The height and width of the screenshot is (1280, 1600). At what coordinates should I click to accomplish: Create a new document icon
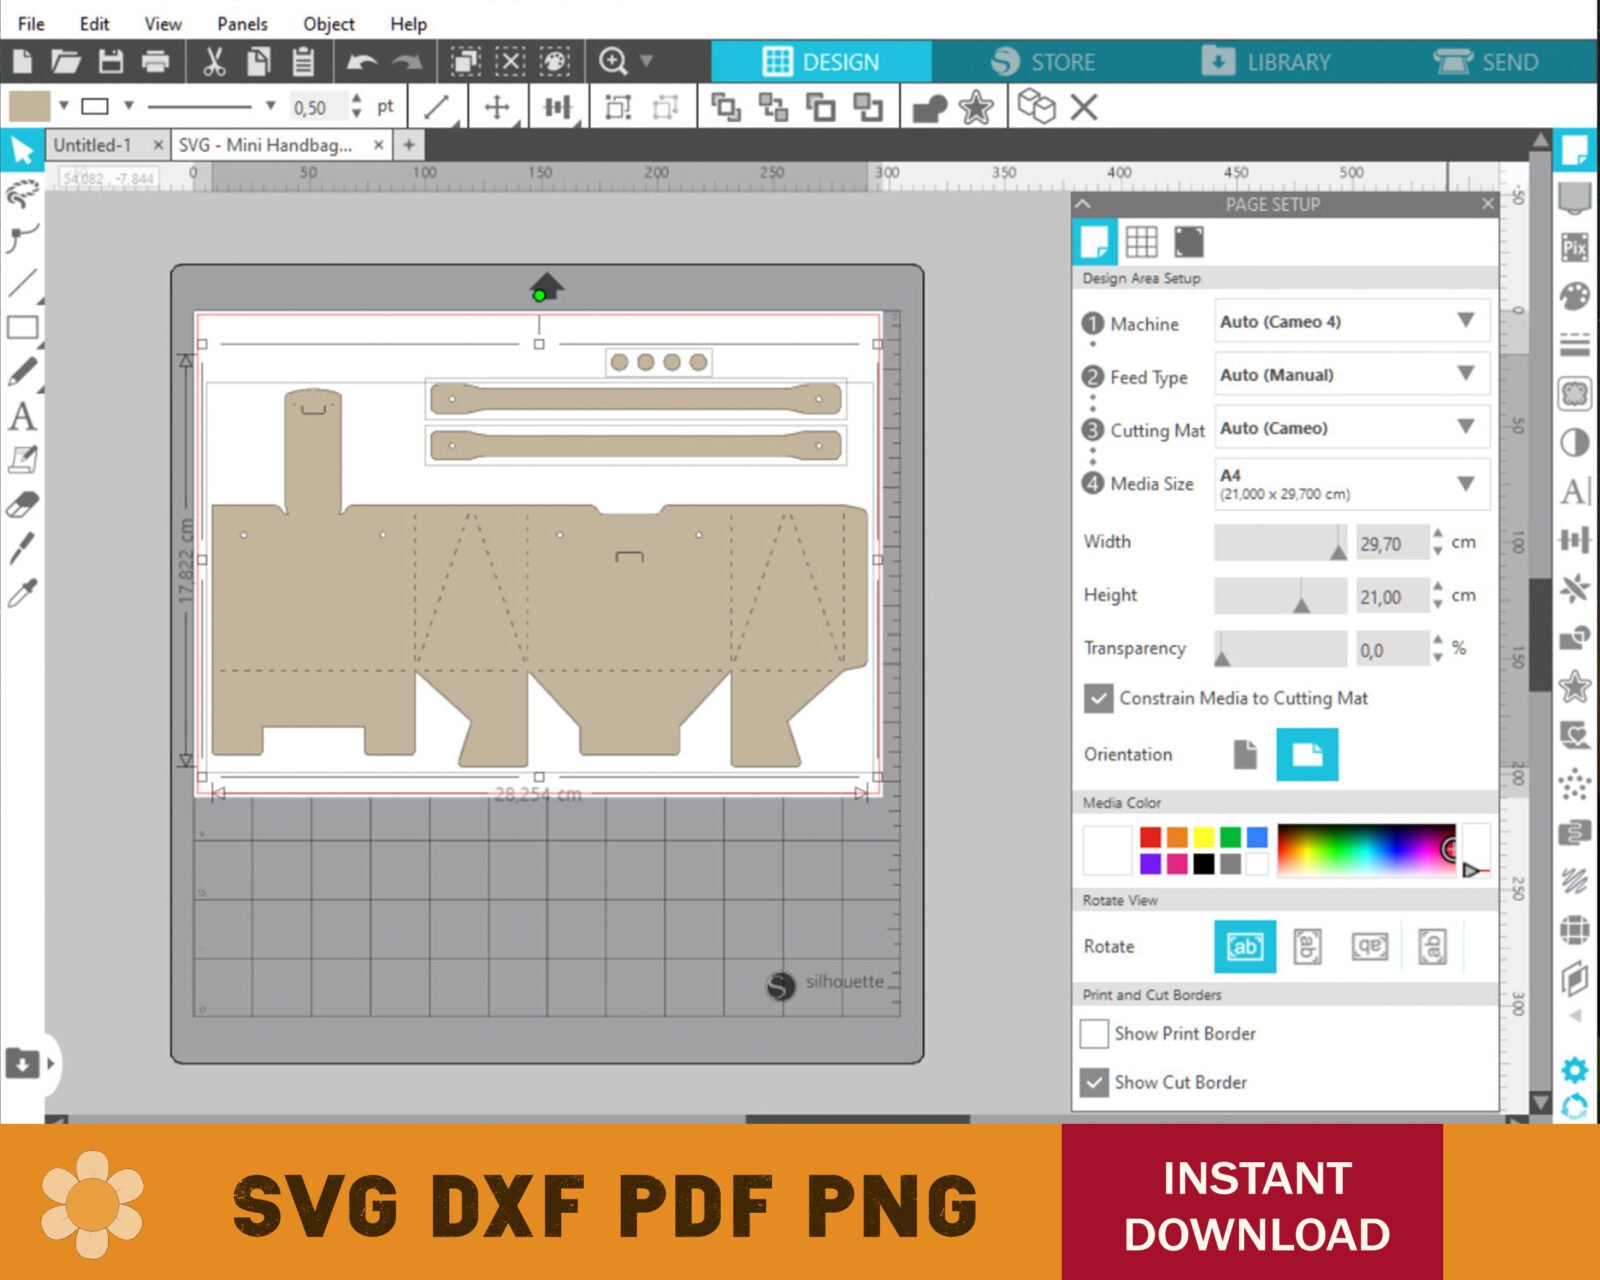22,62
